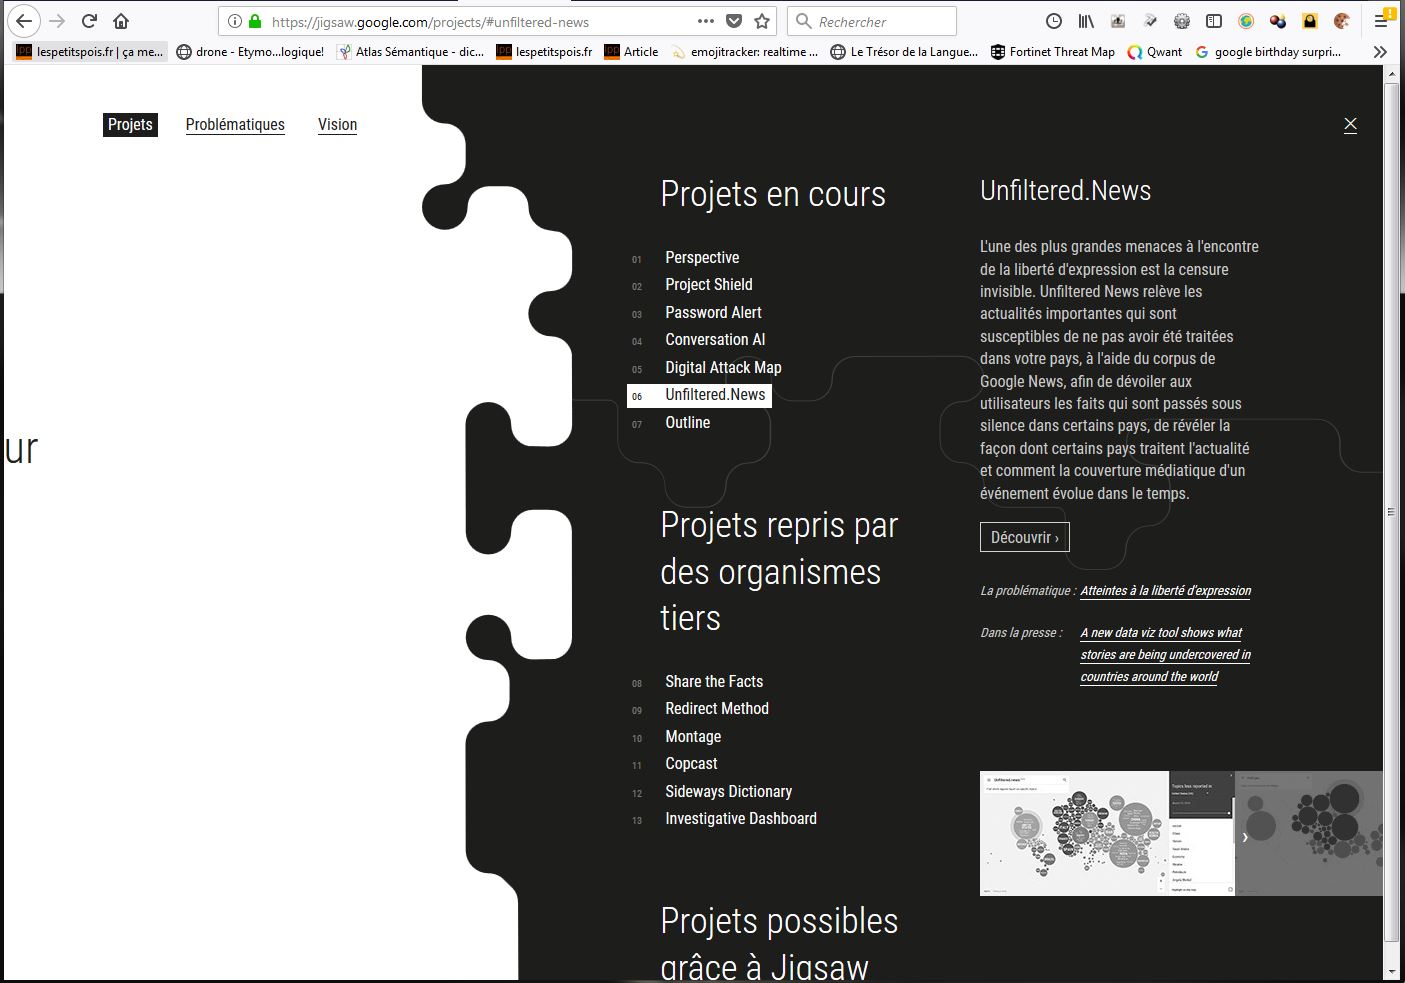Open the Qwant bookmark
Viewport: 1405px width, 983px height.
coord(1154,52)
